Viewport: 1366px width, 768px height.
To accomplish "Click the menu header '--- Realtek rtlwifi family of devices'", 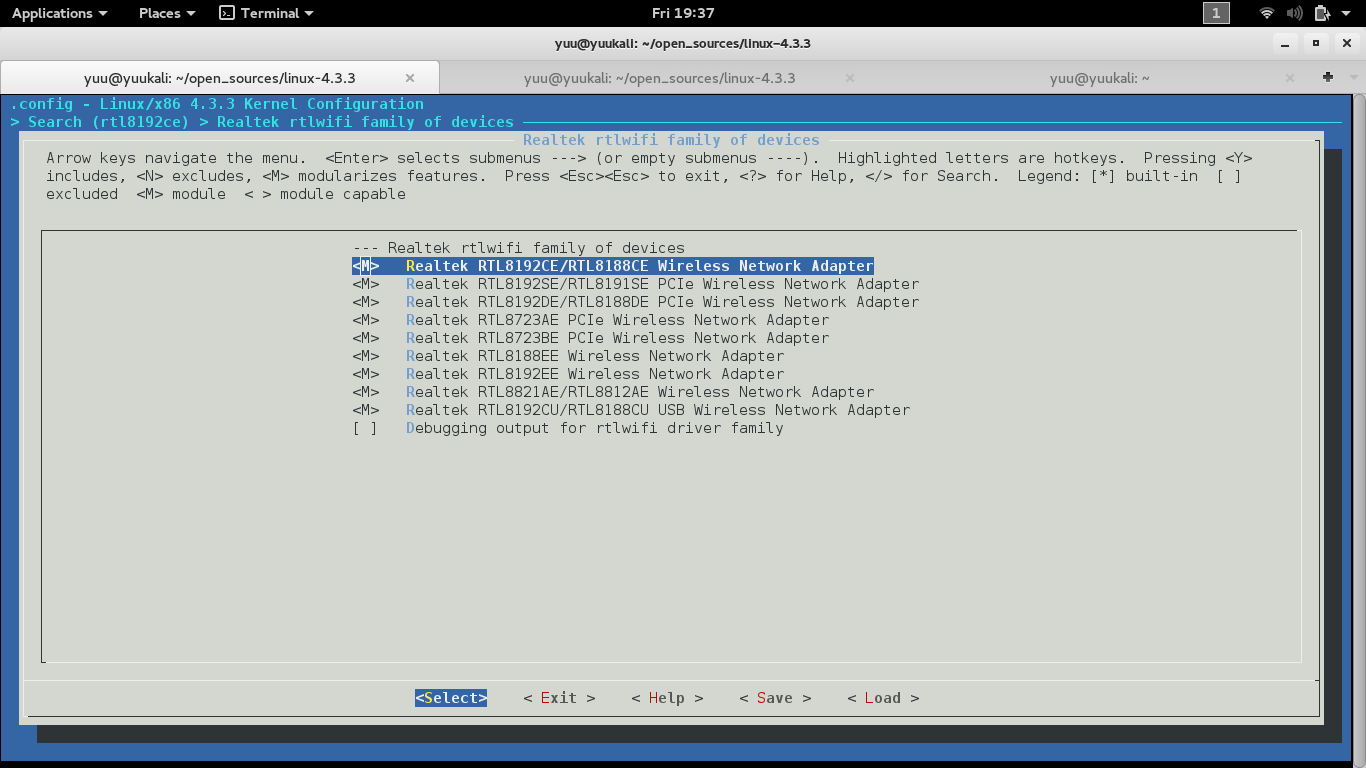I will click(x=518, y=248).
